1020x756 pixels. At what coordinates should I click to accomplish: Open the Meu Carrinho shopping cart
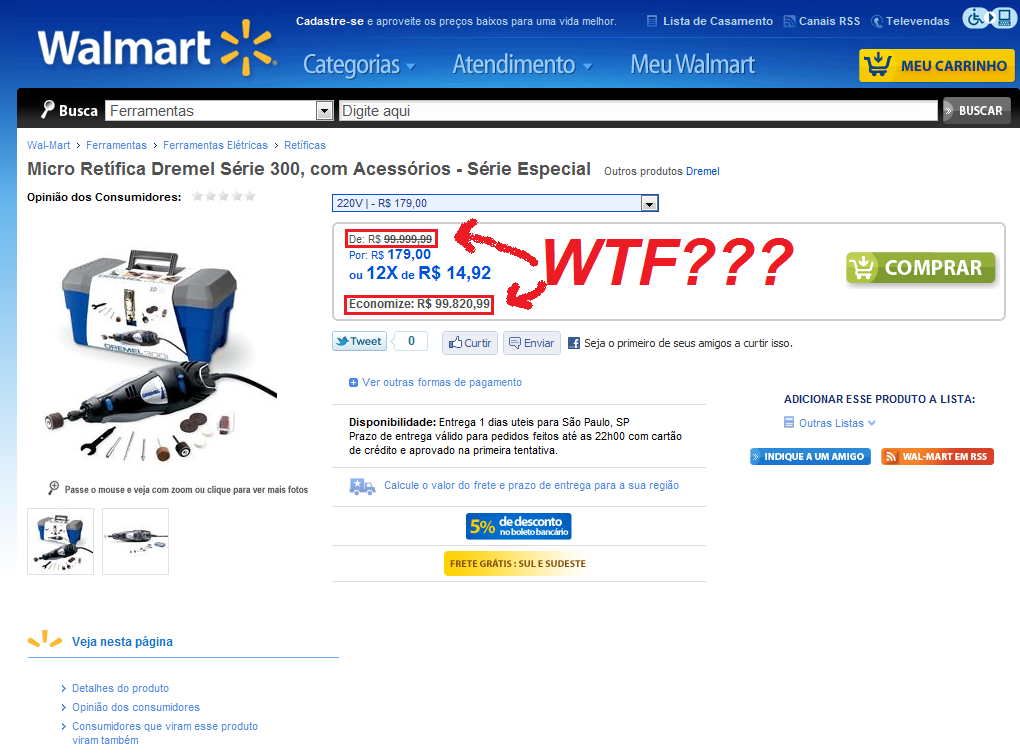tap(936, 66)
